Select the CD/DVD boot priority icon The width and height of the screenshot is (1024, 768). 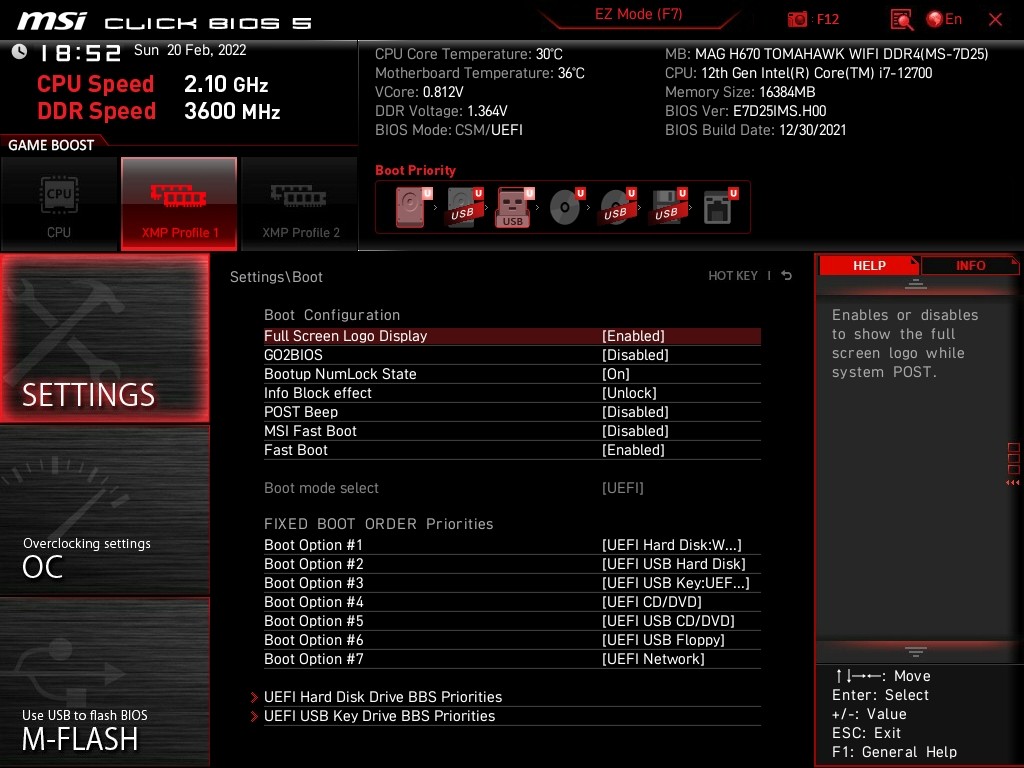[565, 207]
